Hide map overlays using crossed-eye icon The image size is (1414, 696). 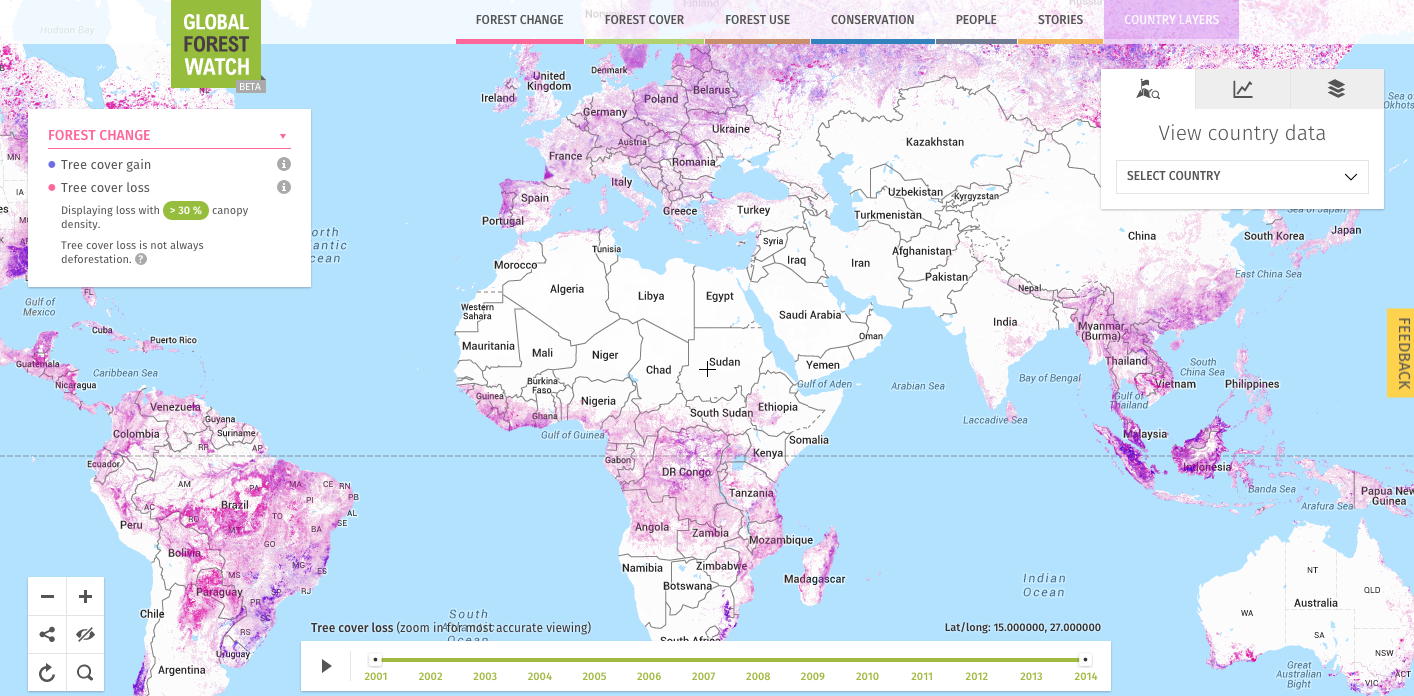click(85, 634)
